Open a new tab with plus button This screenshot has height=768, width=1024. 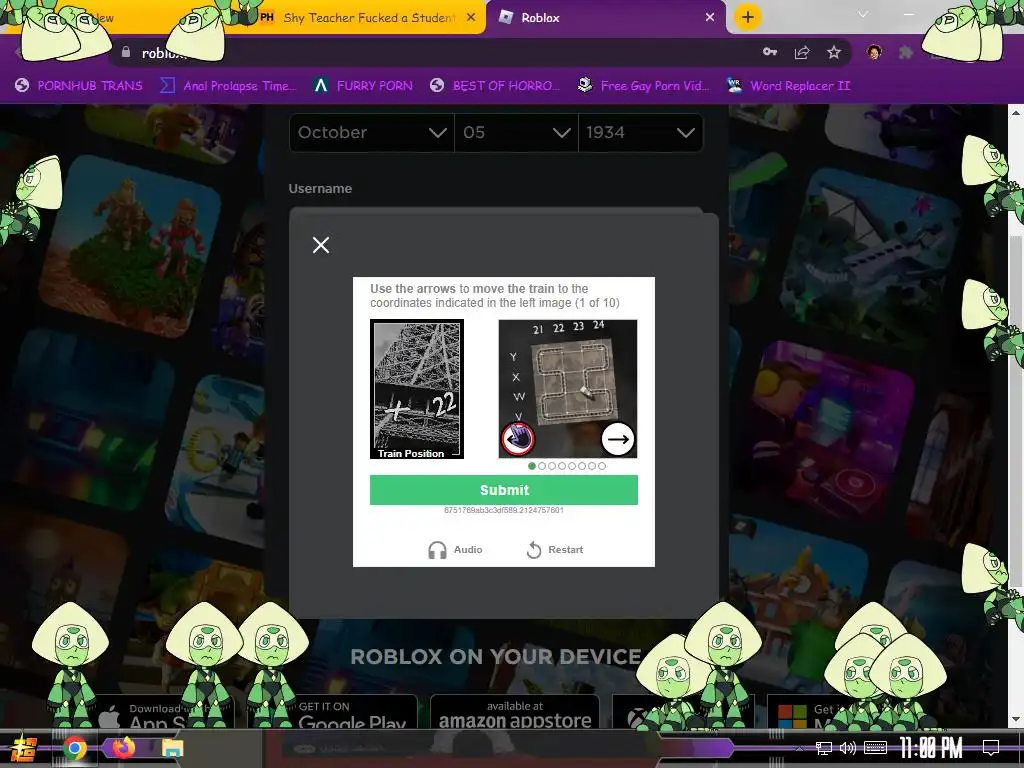[x=748, y=17]
